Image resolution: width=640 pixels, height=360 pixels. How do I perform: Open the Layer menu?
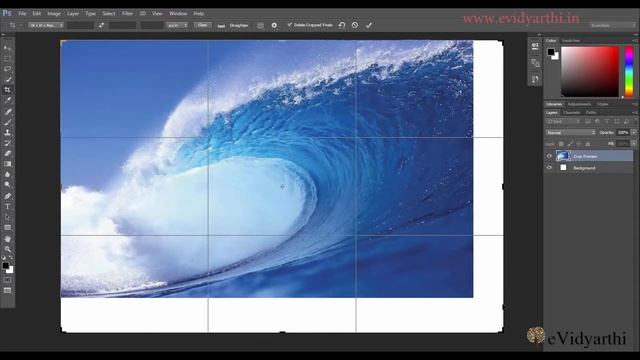[73, 13]
